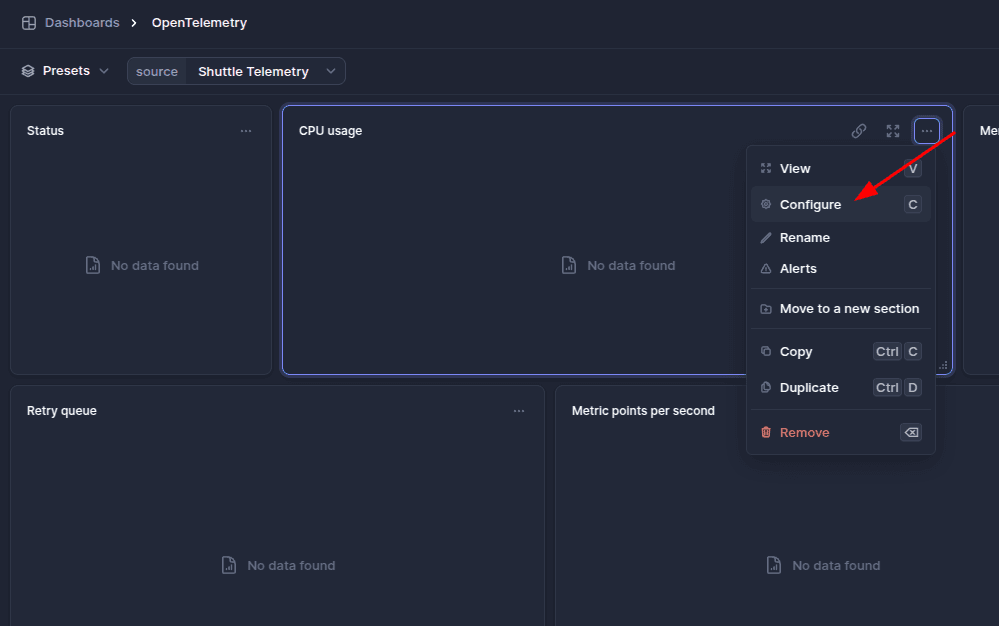The height and width of the screenshot is (626, 999).
Task: Open the Status panel options menu
Action: [x=246, y=131]
